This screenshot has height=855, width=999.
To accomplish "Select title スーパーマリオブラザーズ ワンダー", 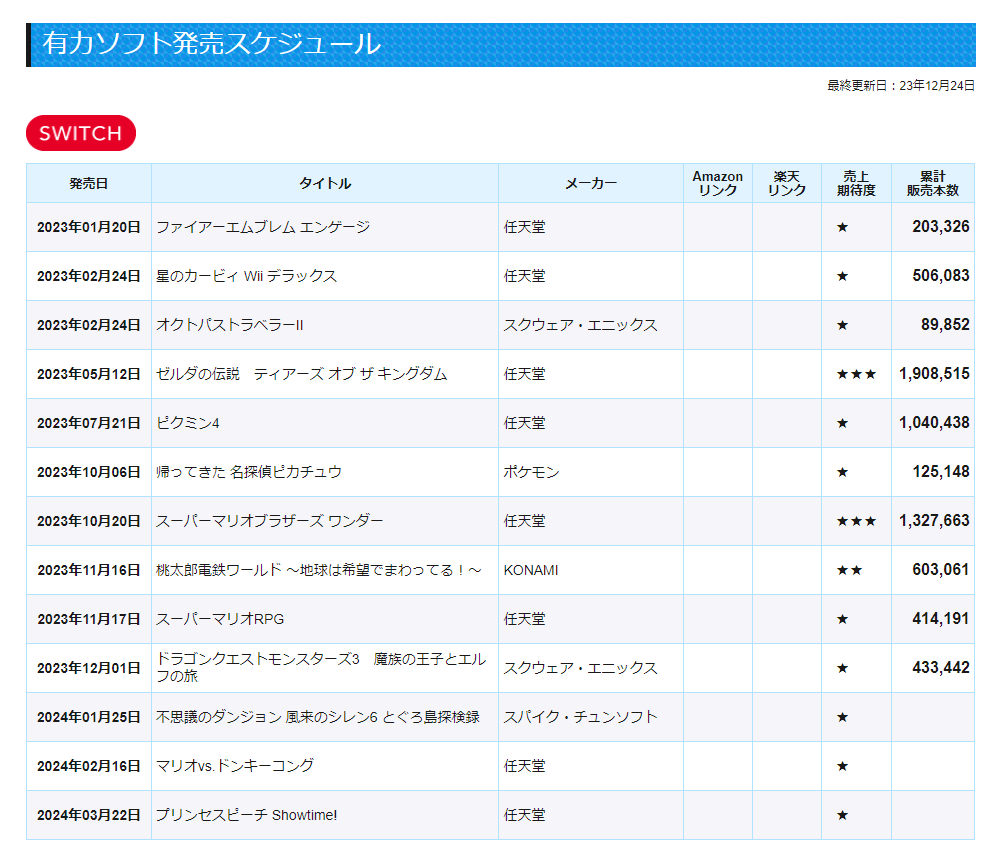I will pos(270,521).
